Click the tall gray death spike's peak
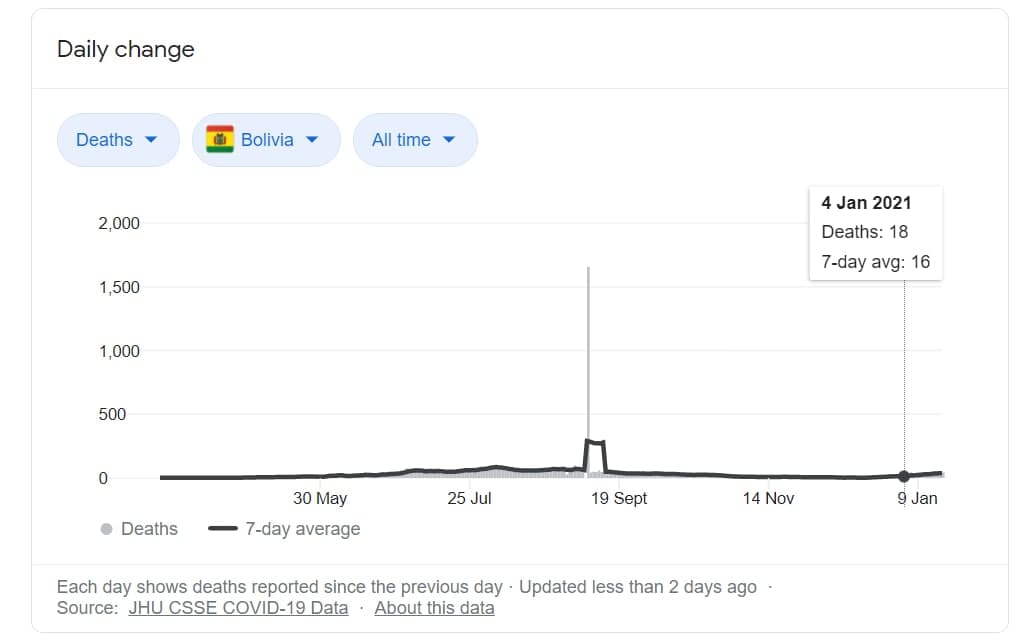The image size is (1024, 643). [x=588, y=269]
